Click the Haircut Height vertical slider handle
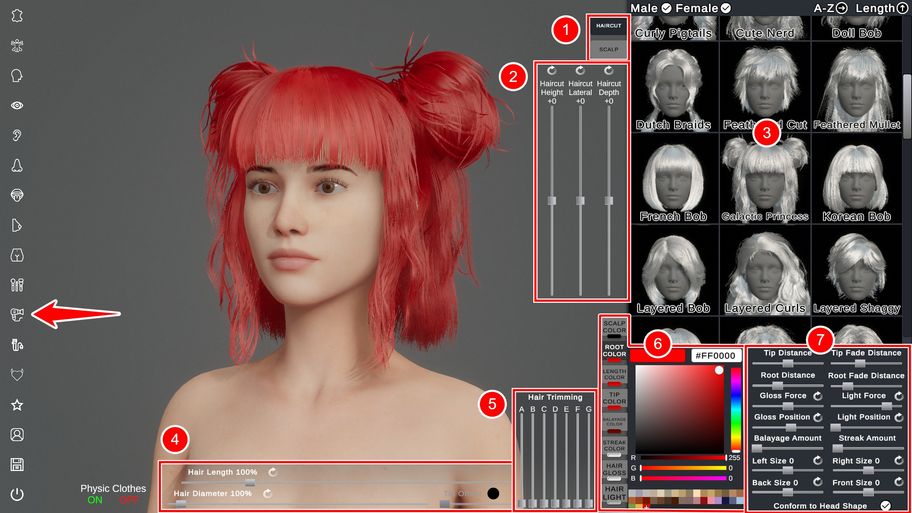Screen dimensions: 912x513 (x=551, y=201)
